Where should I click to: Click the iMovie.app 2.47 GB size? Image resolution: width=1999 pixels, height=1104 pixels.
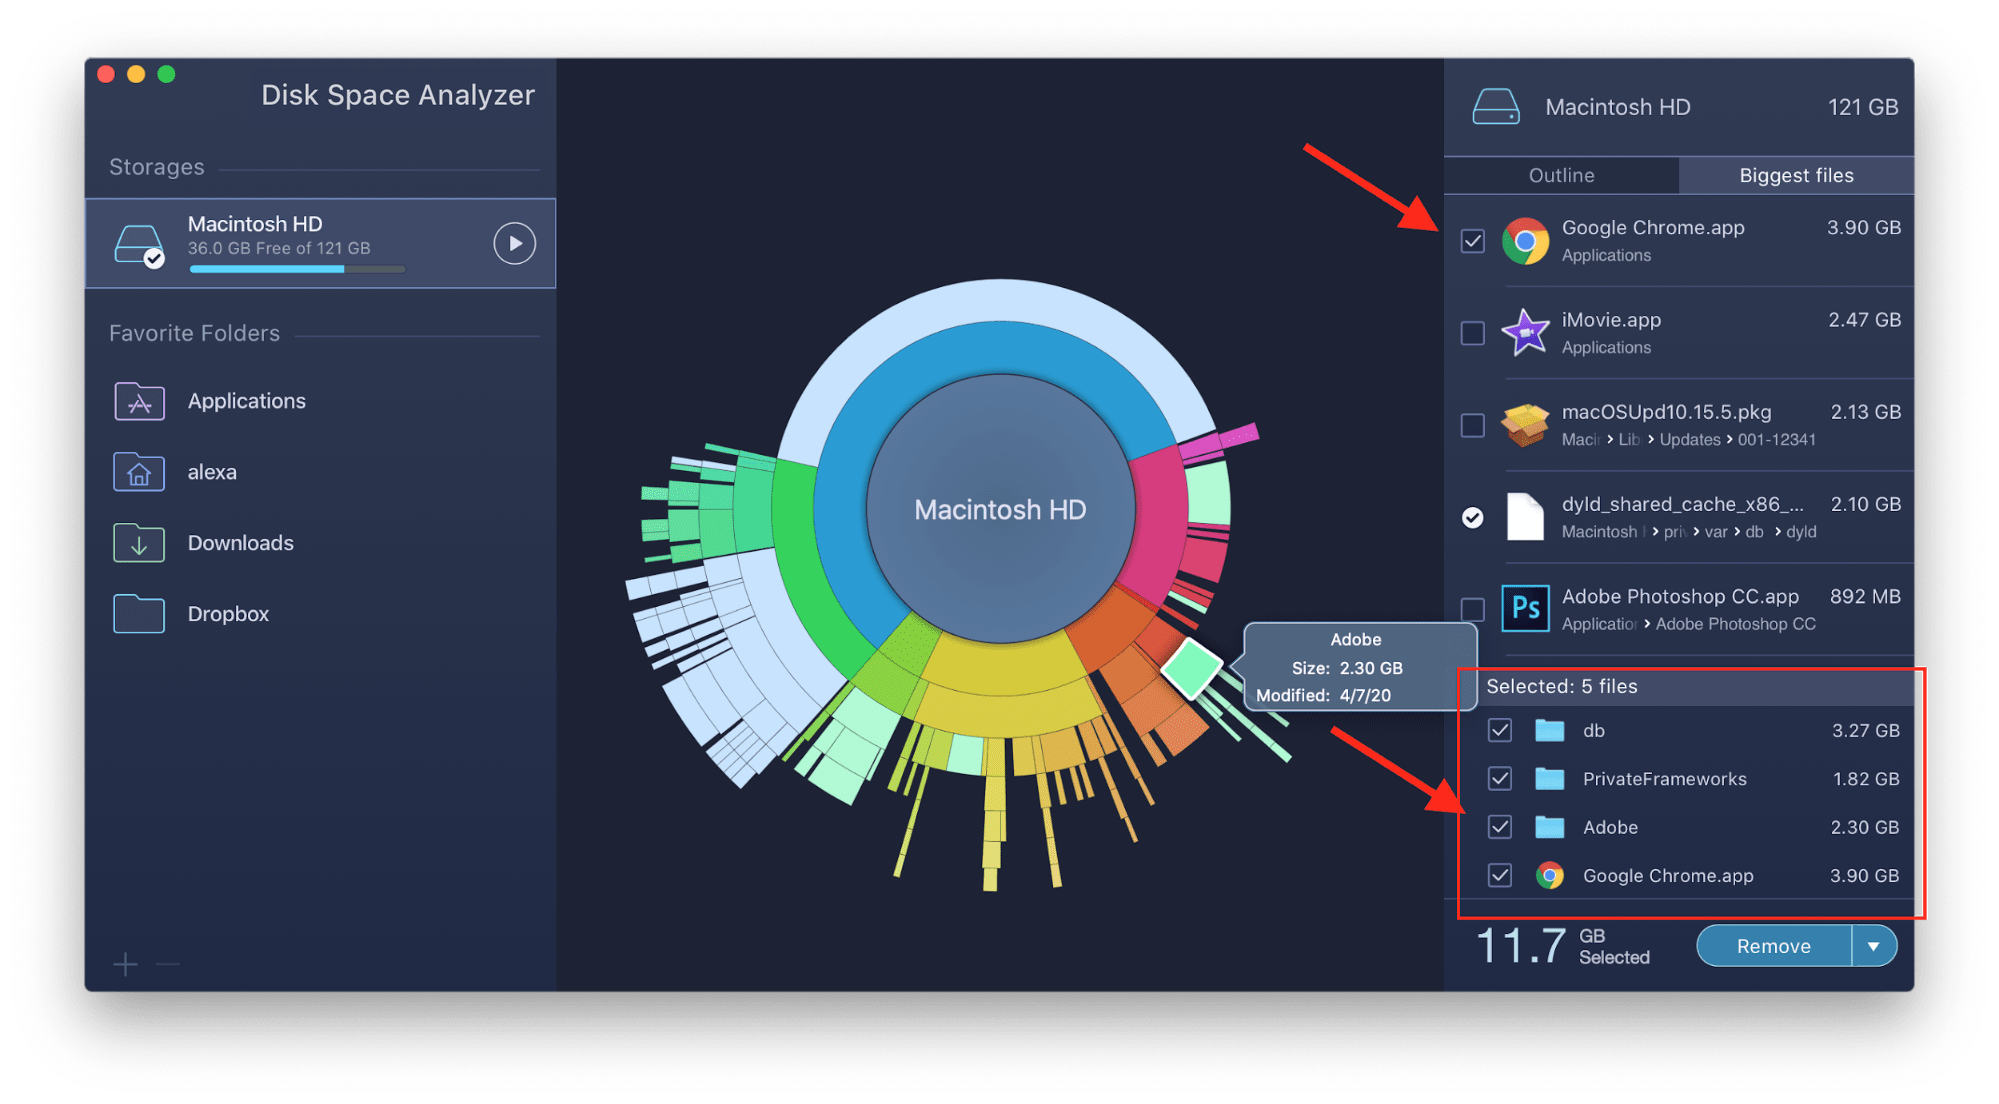click(1865, 320)
